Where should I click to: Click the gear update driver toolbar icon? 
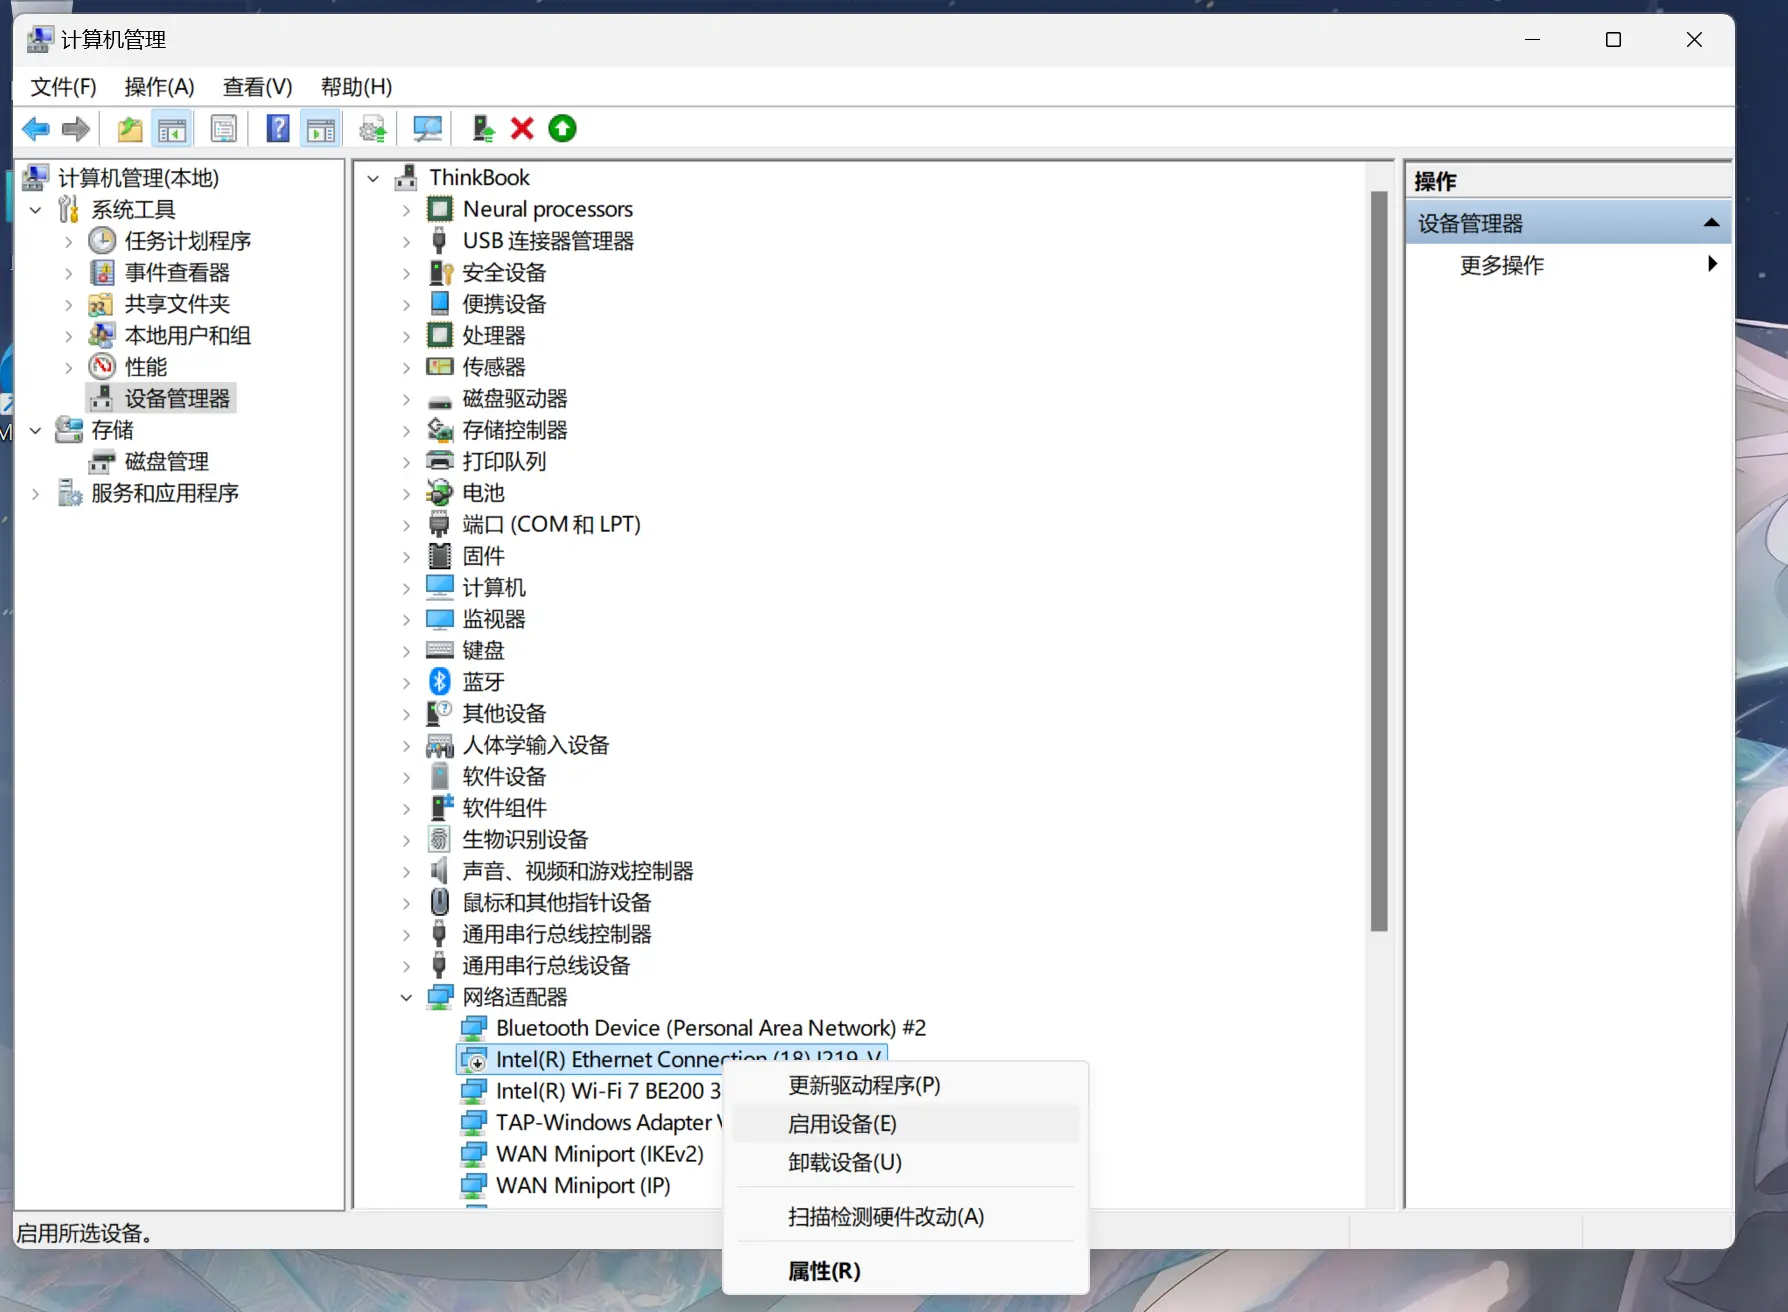(x=373, y=129)
